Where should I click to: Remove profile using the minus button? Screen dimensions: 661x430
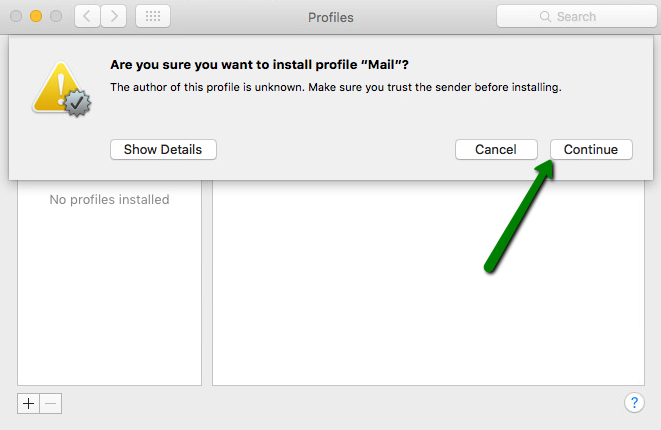(x=51, y=403)
